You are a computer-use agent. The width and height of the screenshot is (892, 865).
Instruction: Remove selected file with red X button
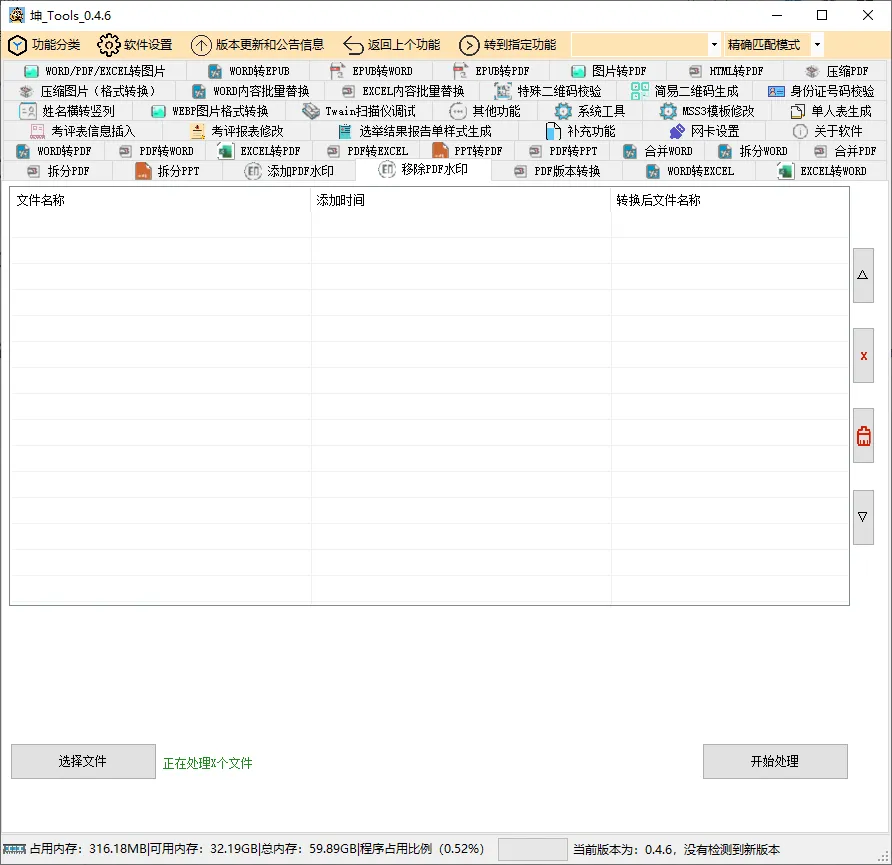pos(863,355)
